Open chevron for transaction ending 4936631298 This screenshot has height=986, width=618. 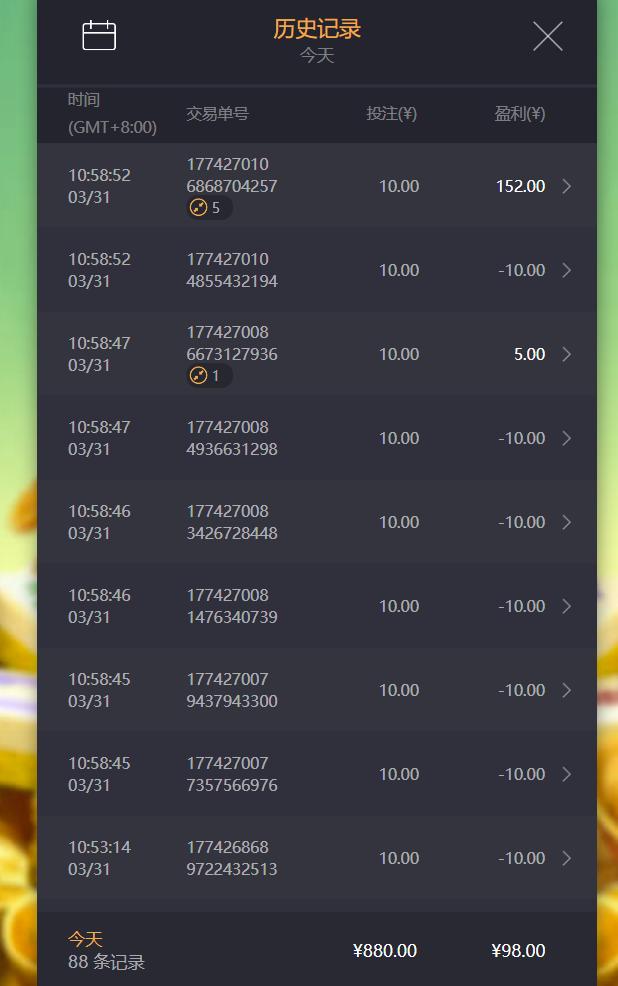pos(566,438)
